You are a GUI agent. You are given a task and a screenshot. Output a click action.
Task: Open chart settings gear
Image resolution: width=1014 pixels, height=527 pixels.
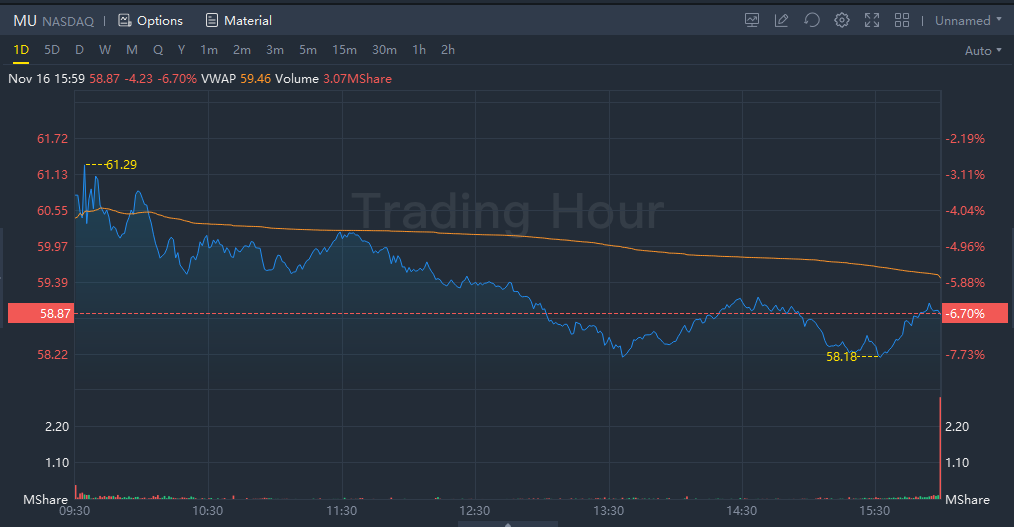(x=842, y=20)
